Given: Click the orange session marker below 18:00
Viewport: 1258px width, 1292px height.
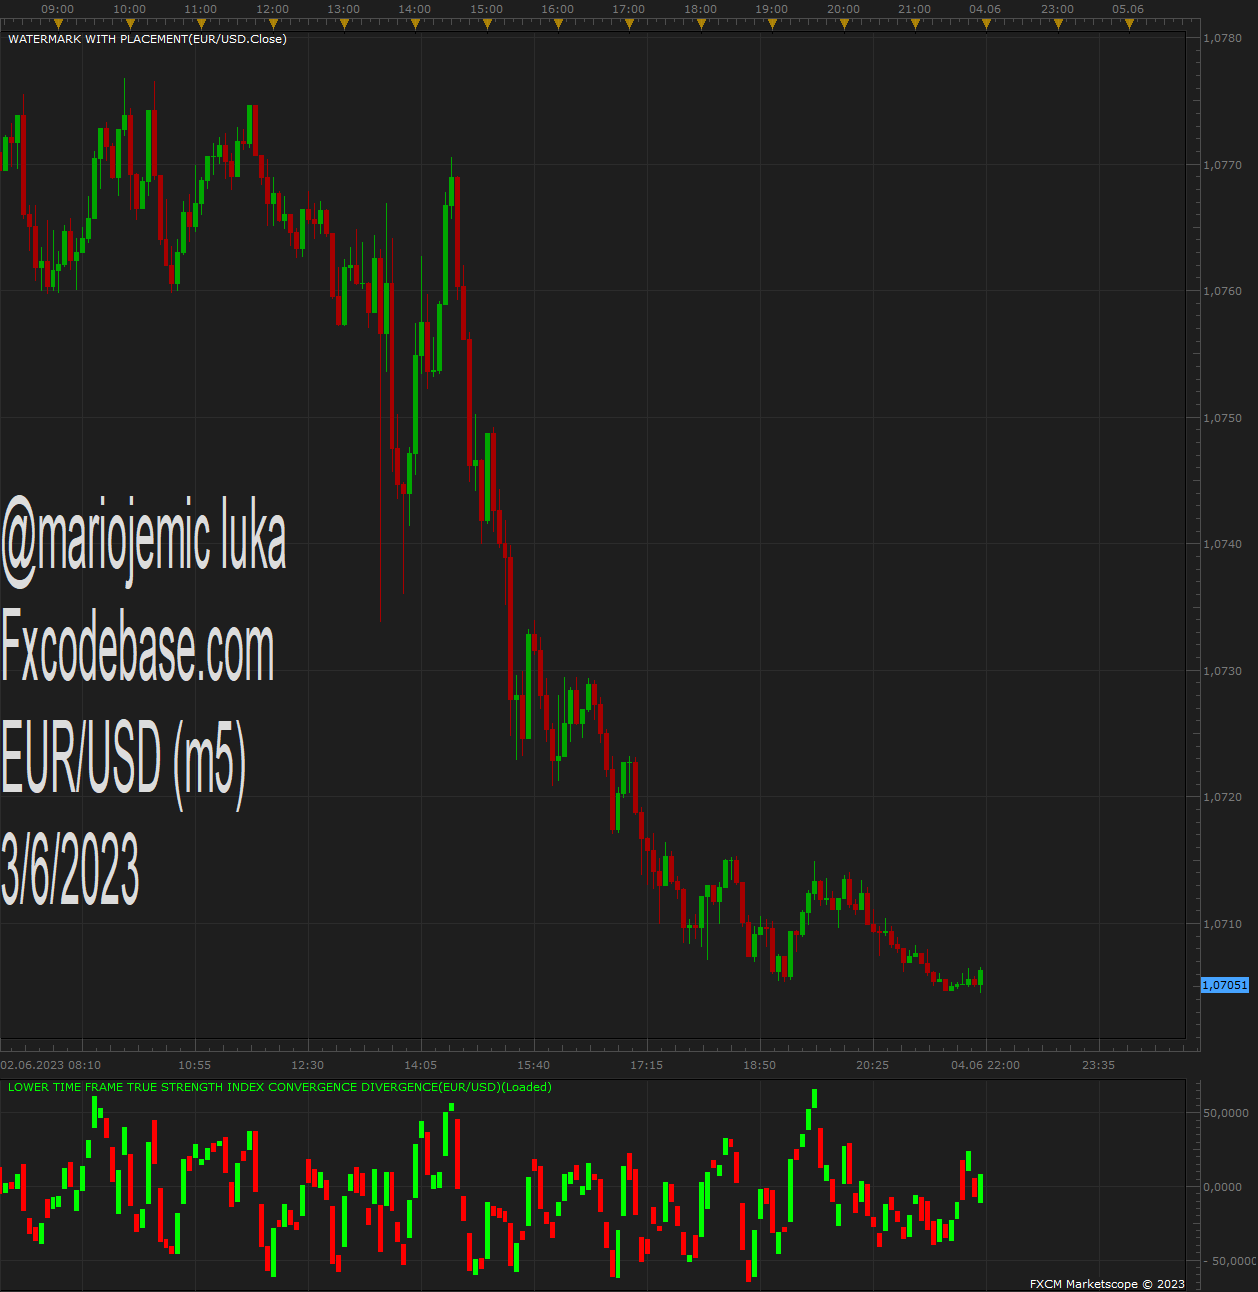Looking at the screenshot, I should pos(701,23).
